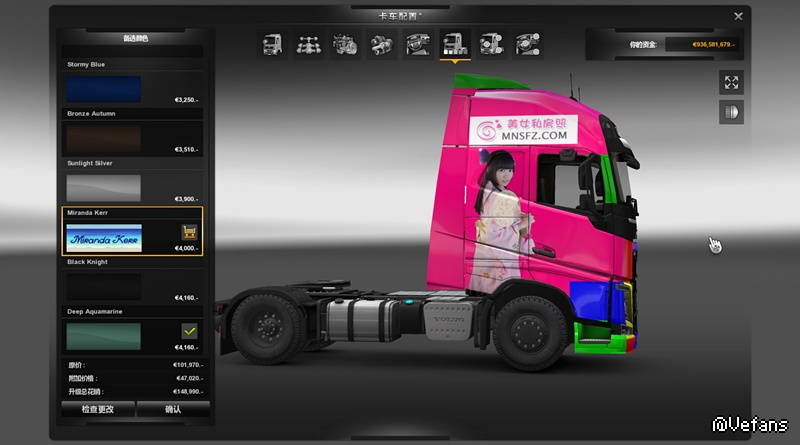Click the 确认 confirm button
Viewport: 800px width, 445px height.
tap(173, 409)
